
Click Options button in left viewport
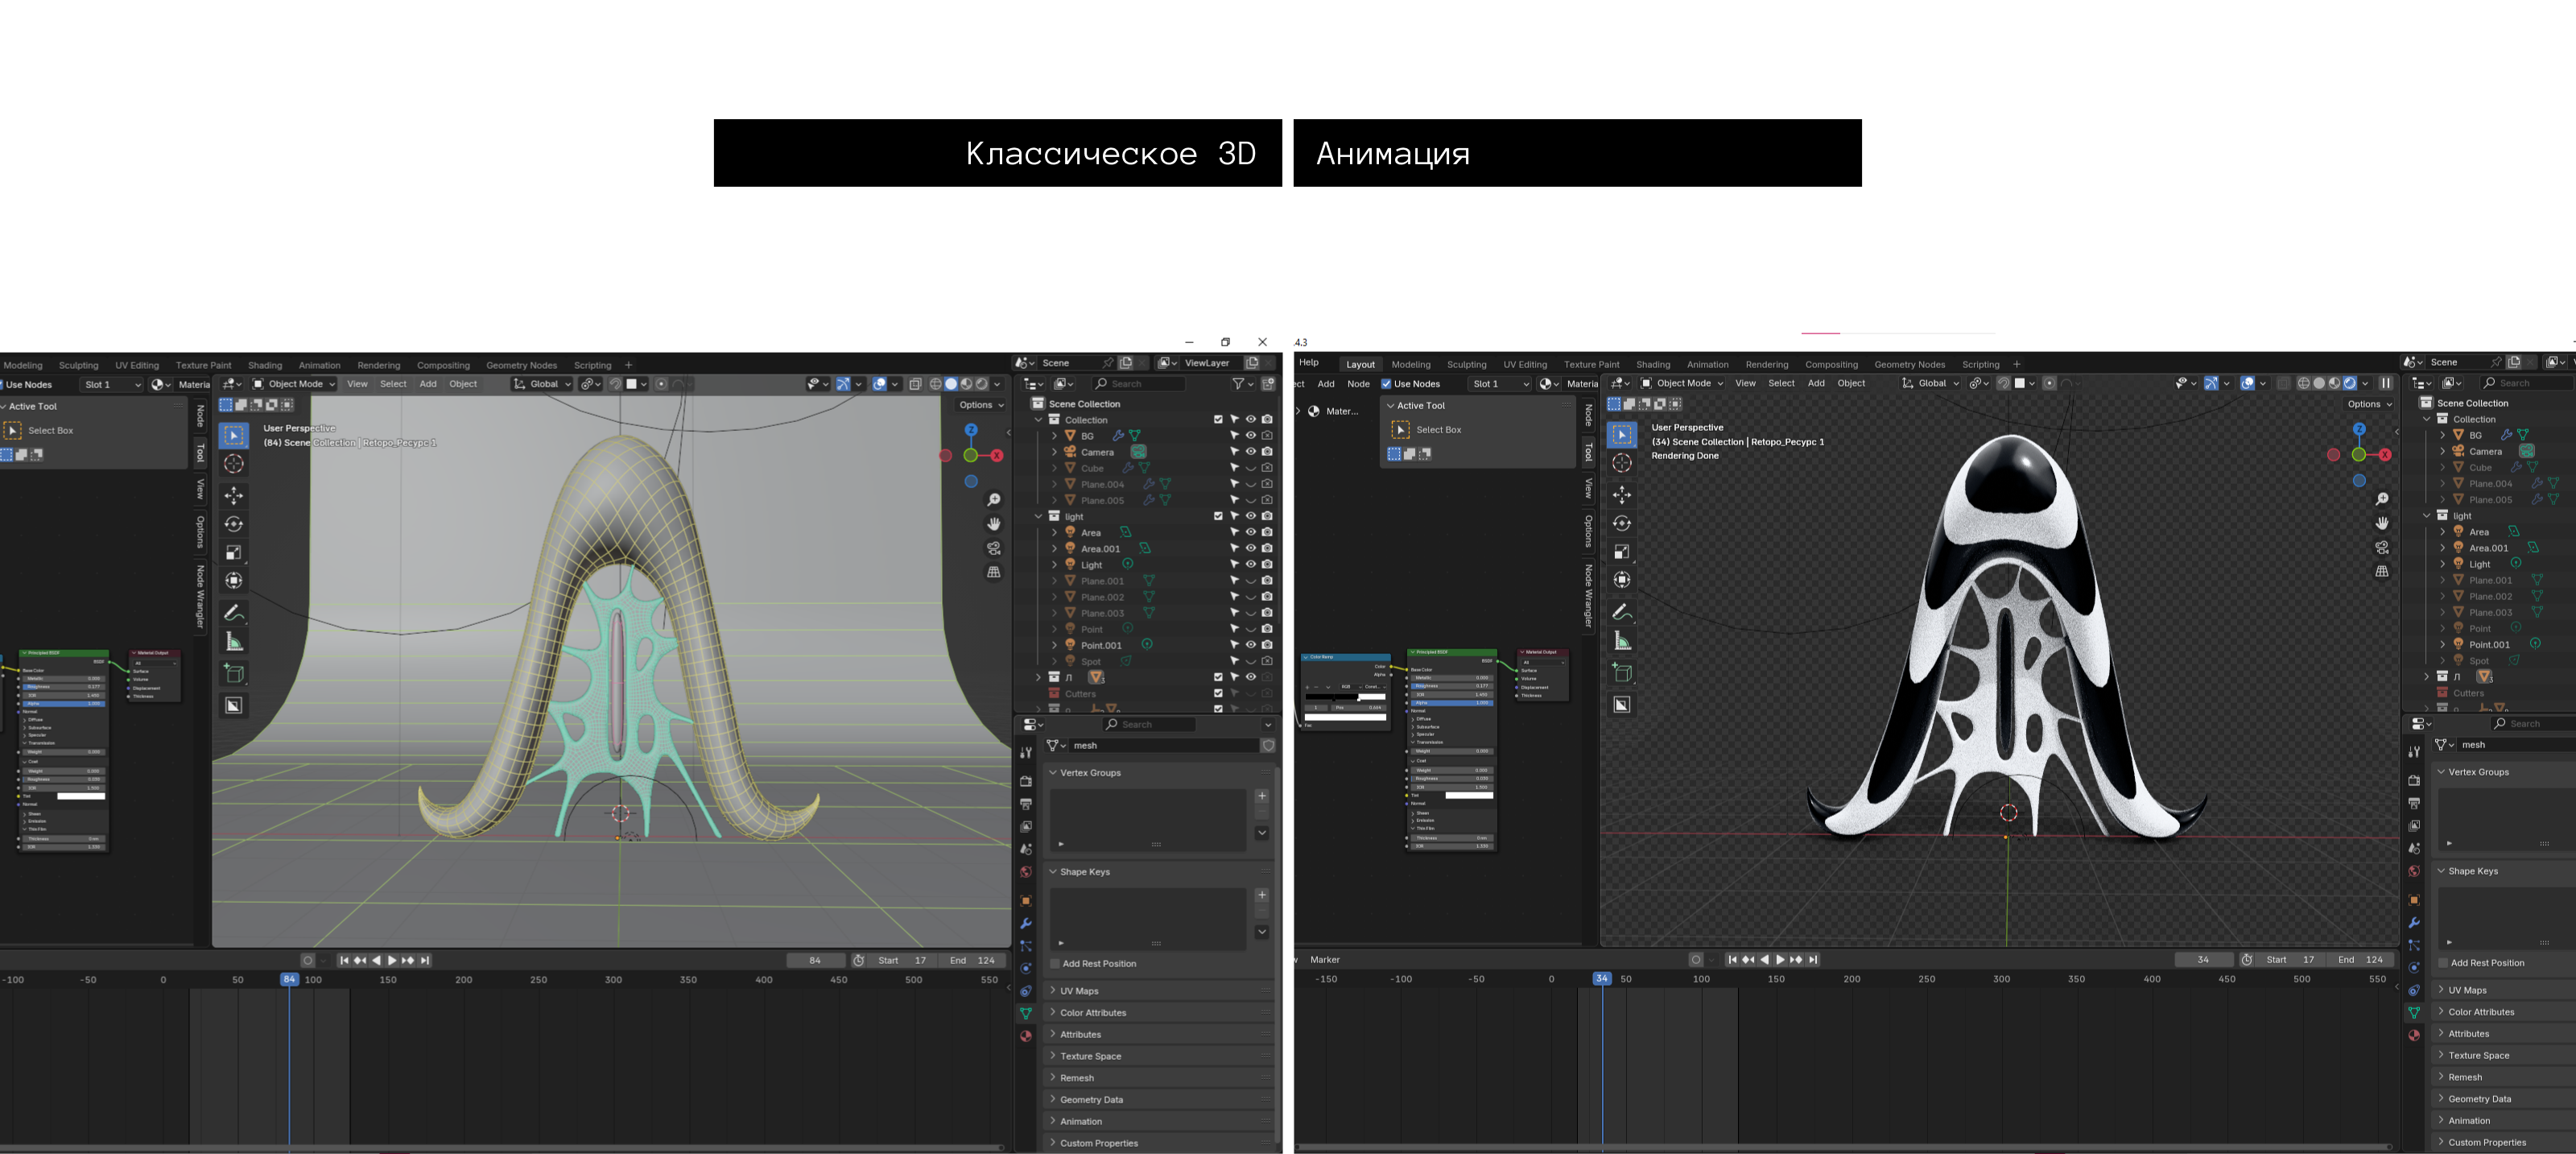tap(980, 405)
